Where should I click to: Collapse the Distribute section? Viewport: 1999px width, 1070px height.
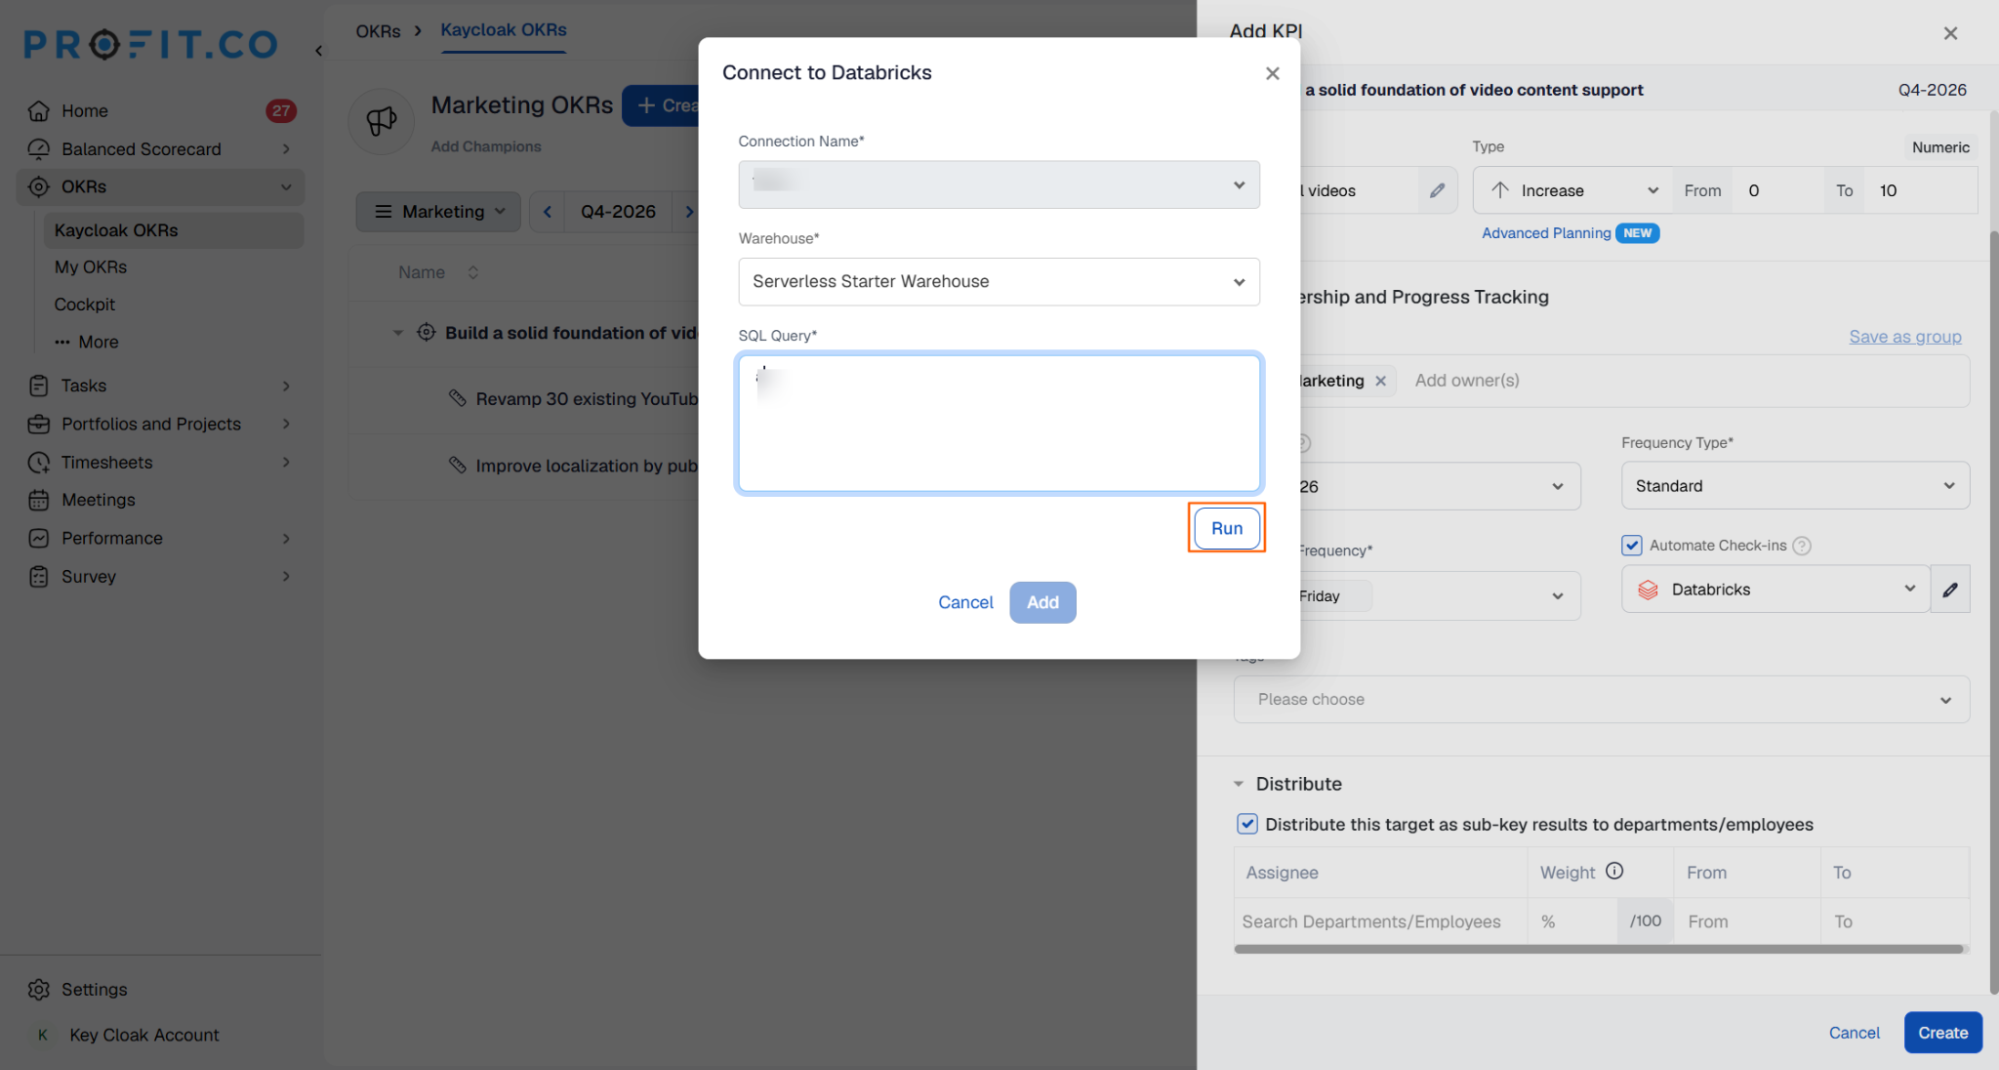(1238, 784)
